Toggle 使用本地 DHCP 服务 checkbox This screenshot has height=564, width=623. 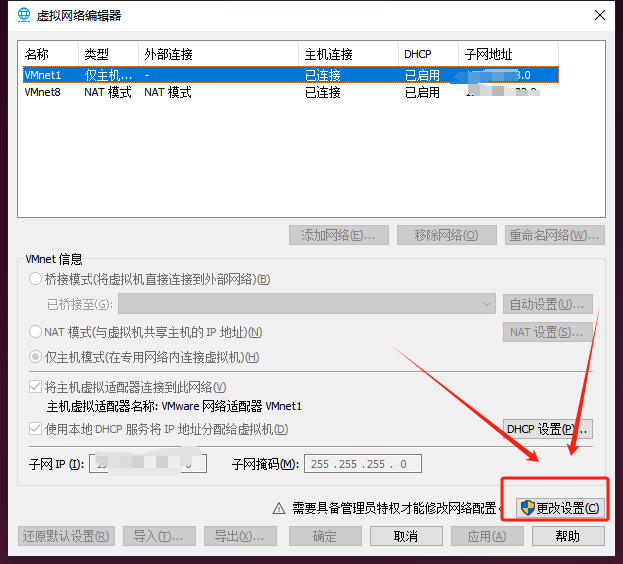(35, 429)
